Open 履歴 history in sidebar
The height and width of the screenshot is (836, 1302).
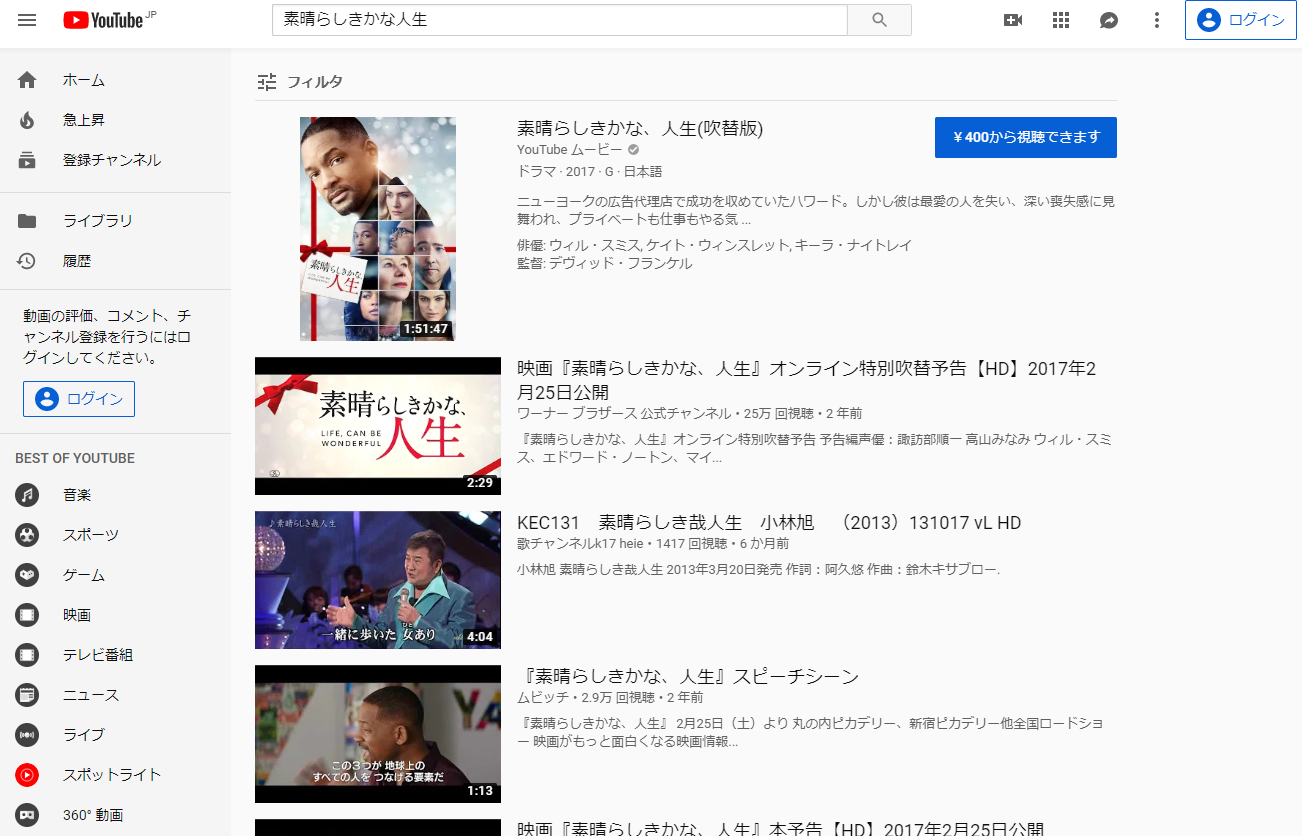point(77,261)
